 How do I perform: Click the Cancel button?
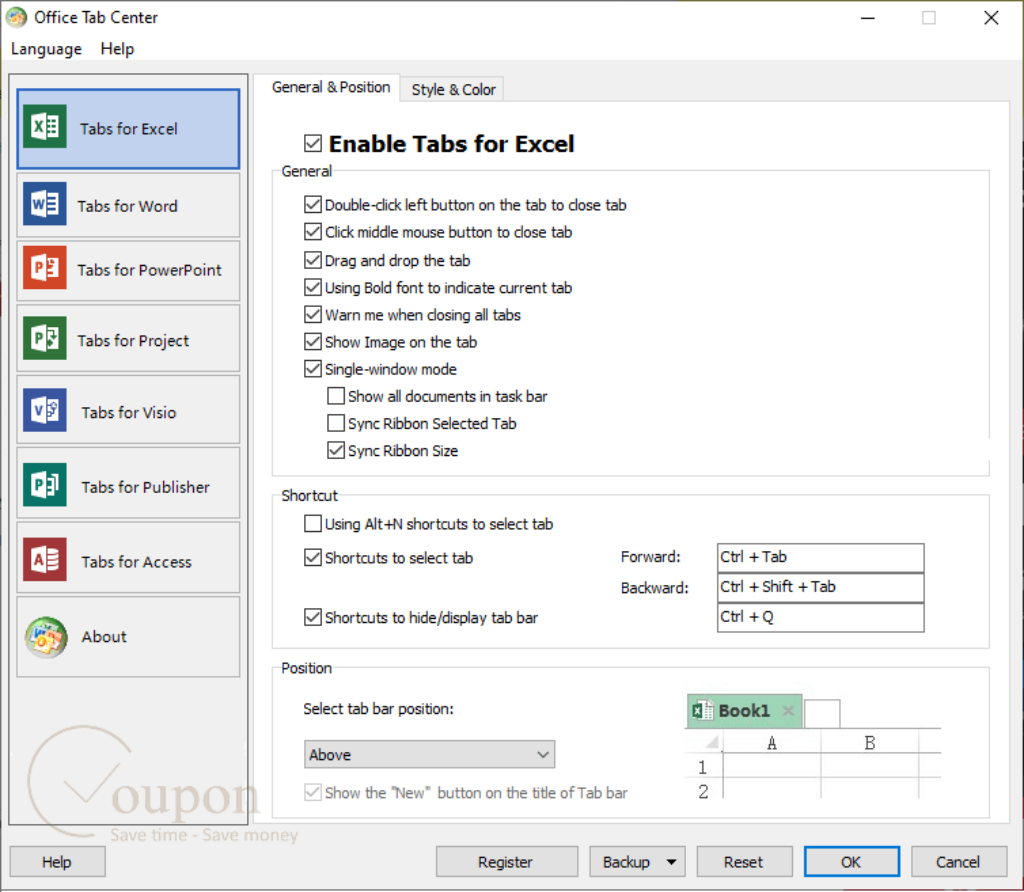pos(958,862)
